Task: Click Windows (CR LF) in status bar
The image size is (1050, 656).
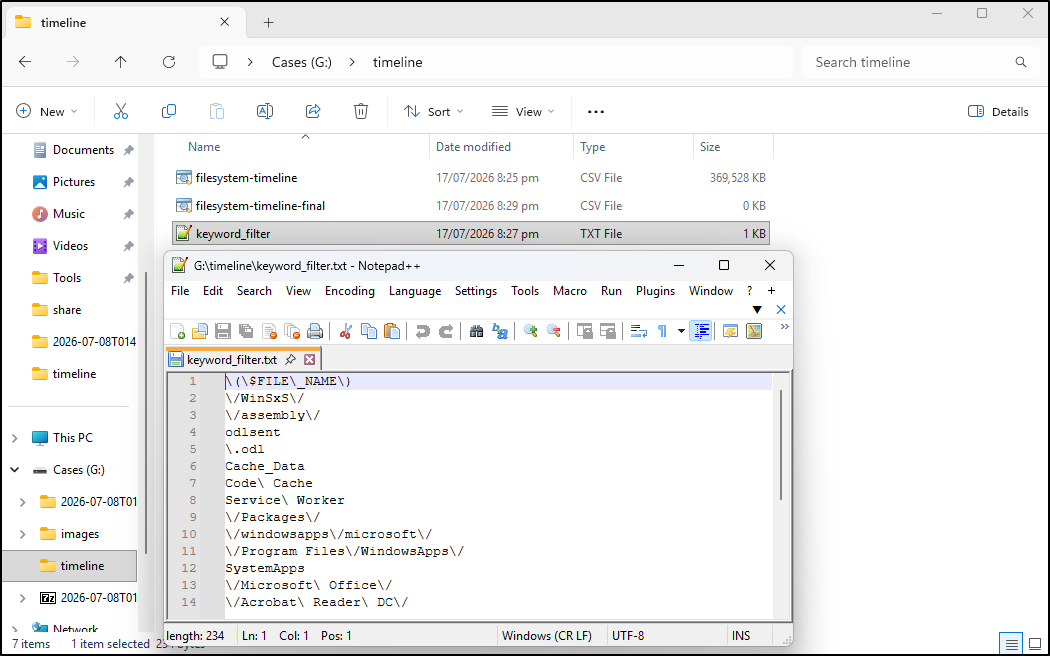Action: click(547, 635)
